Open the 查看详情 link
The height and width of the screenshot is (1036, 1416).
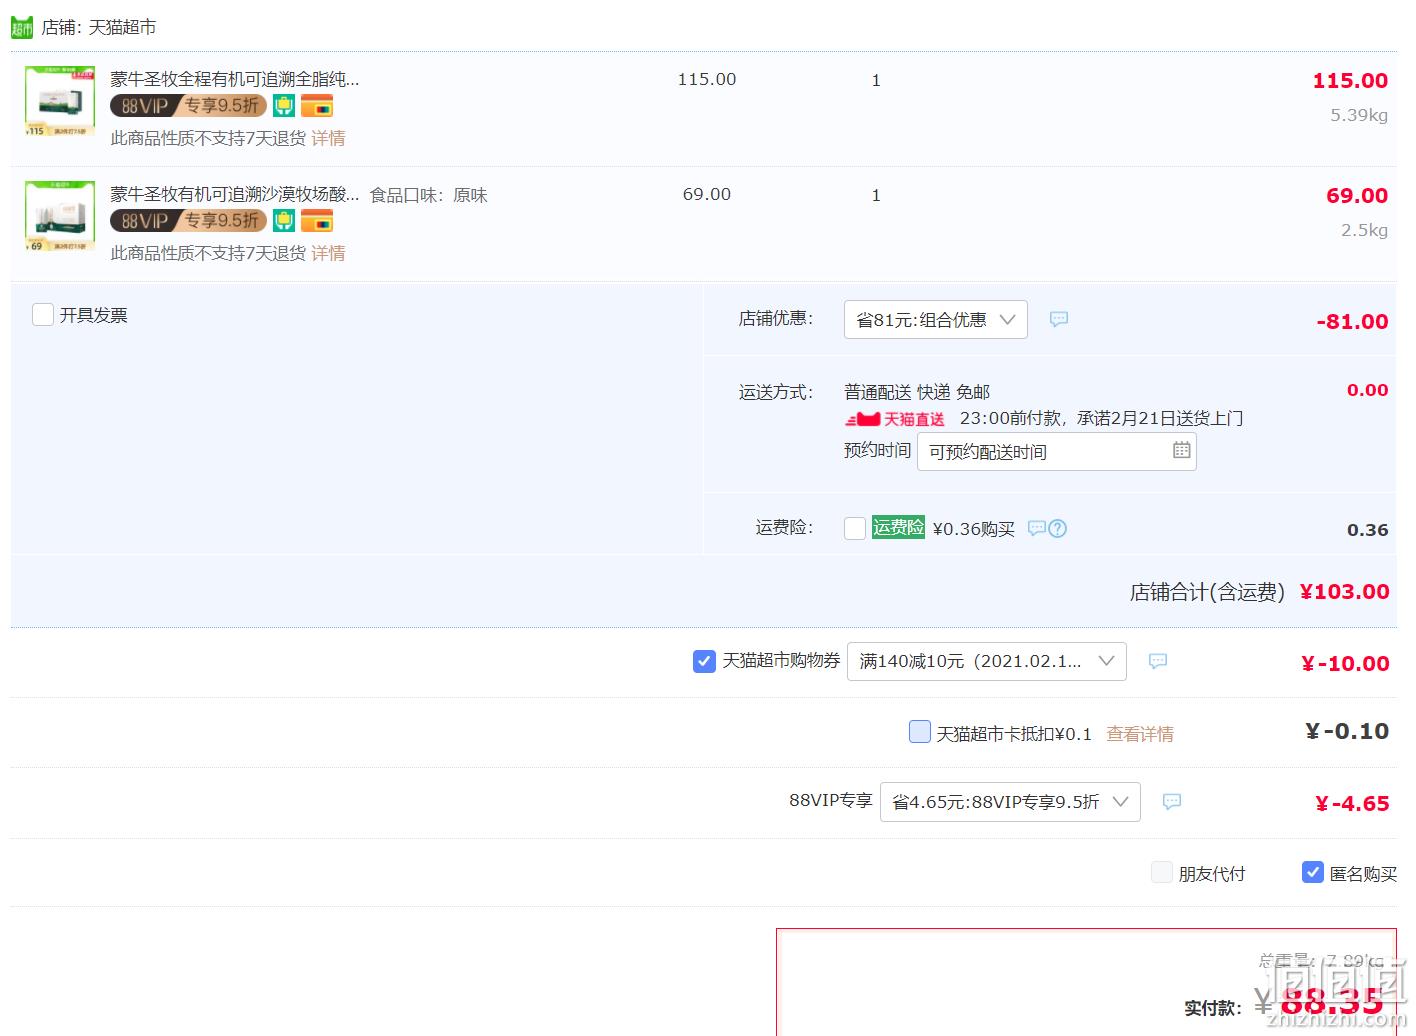(1140, 734)
